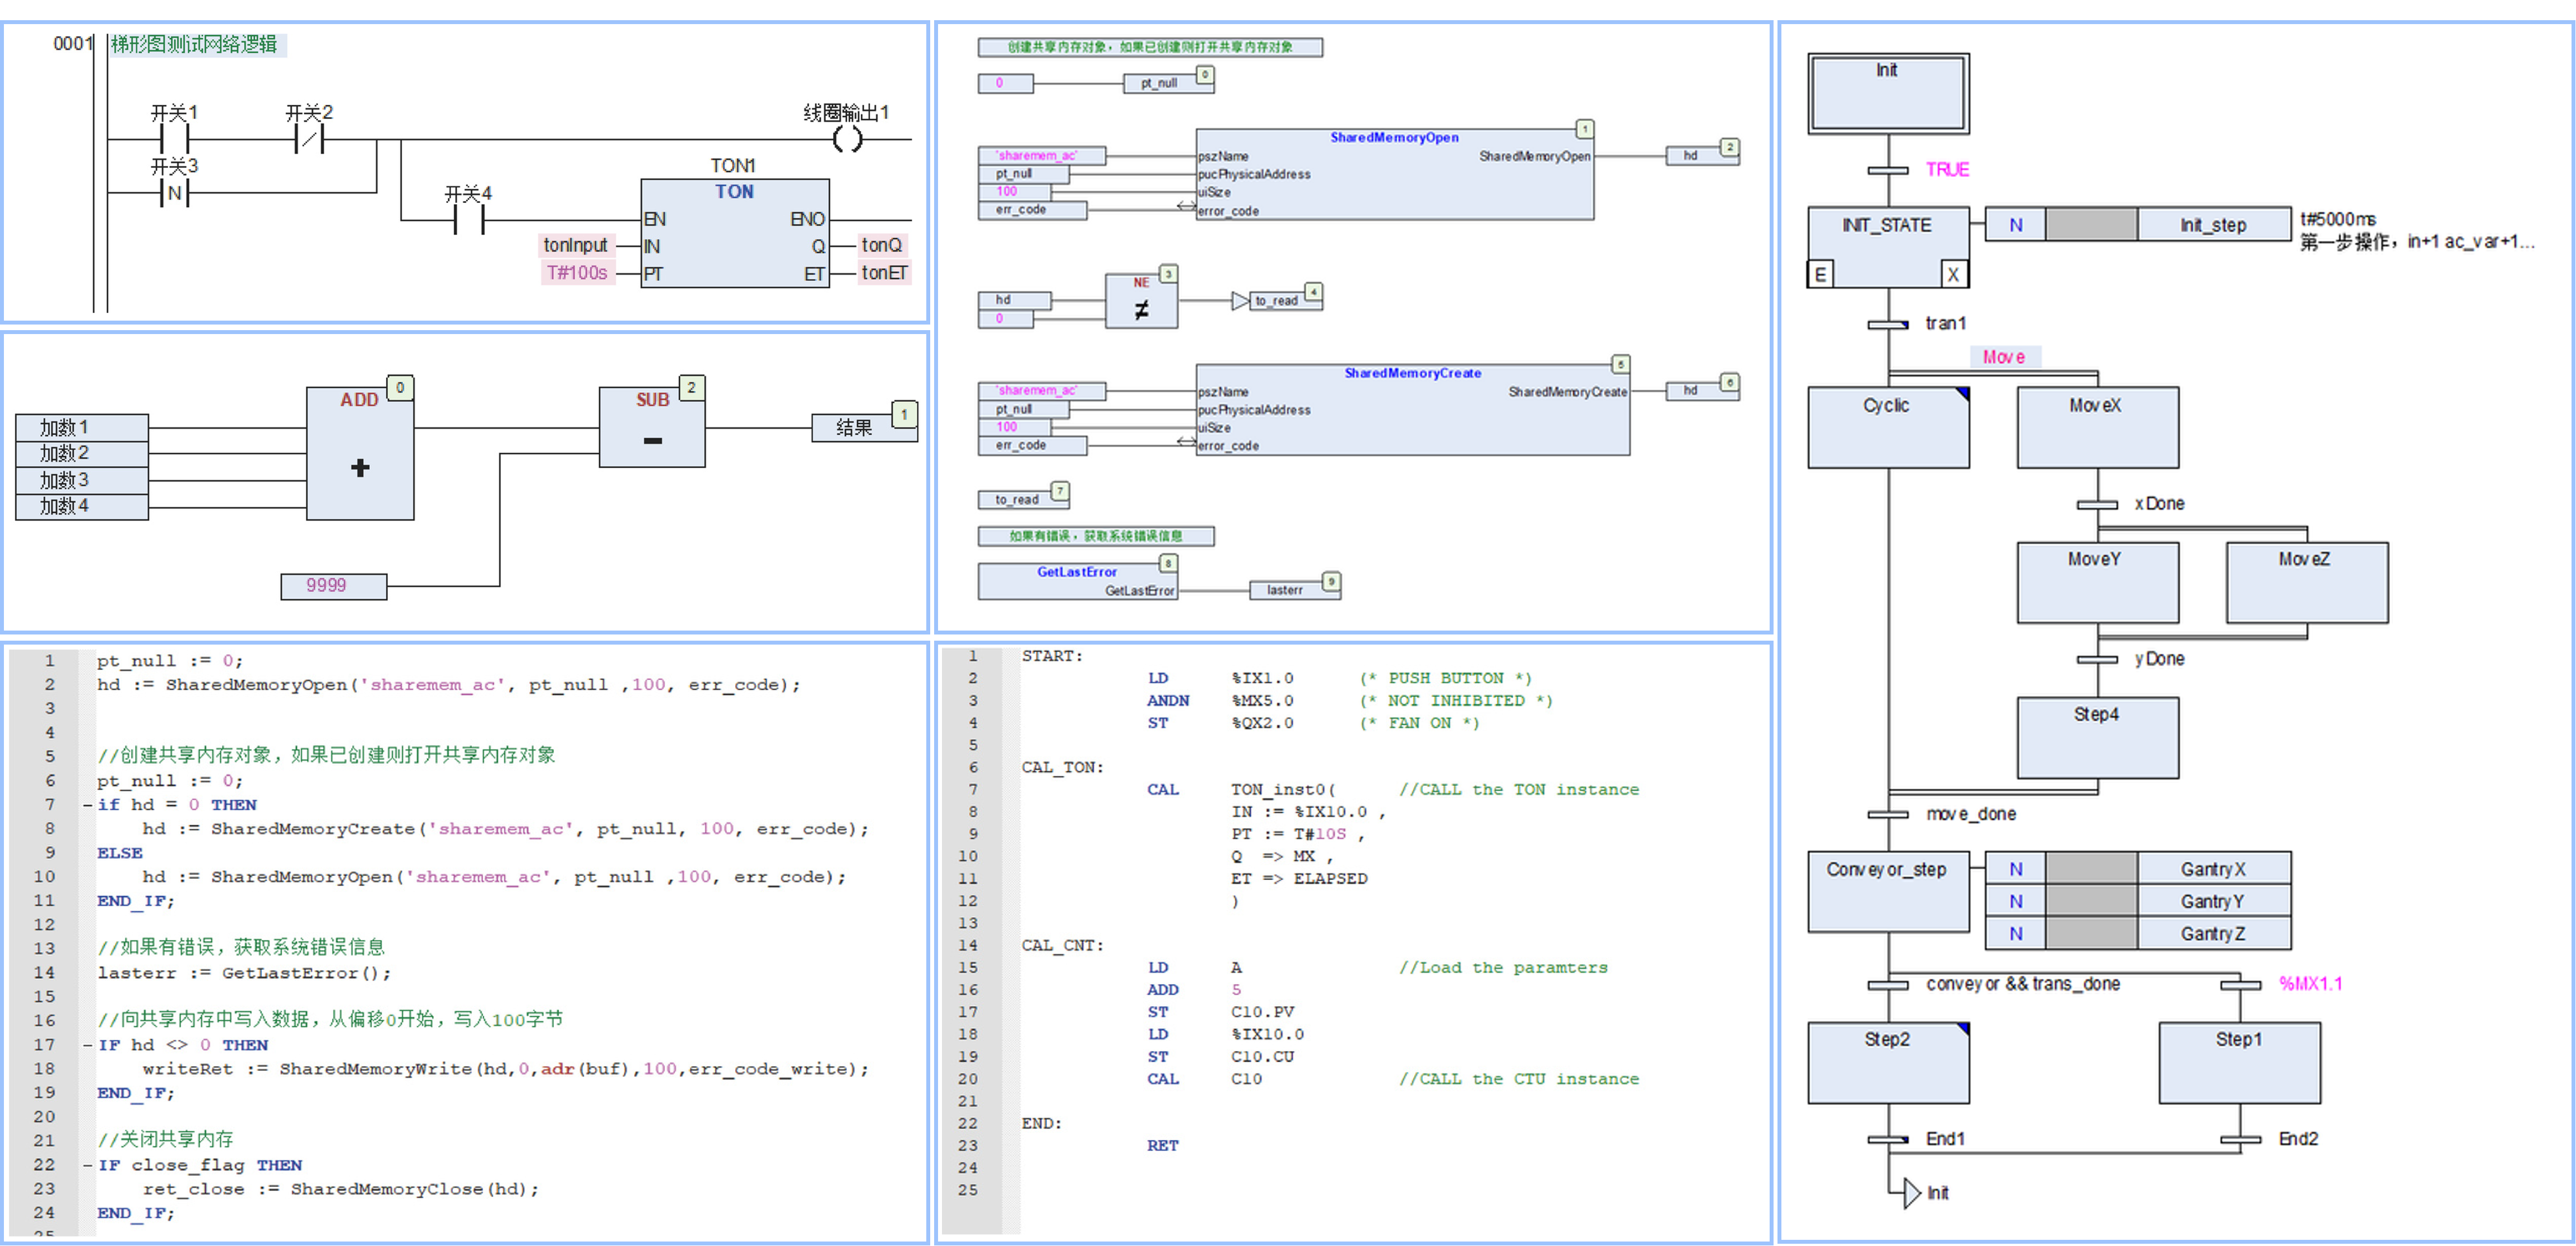The image size is (2576, 1246).
Task: Click the RET instruction in IL editor
Action: pyautogui.click(x=1162, y=1145)
